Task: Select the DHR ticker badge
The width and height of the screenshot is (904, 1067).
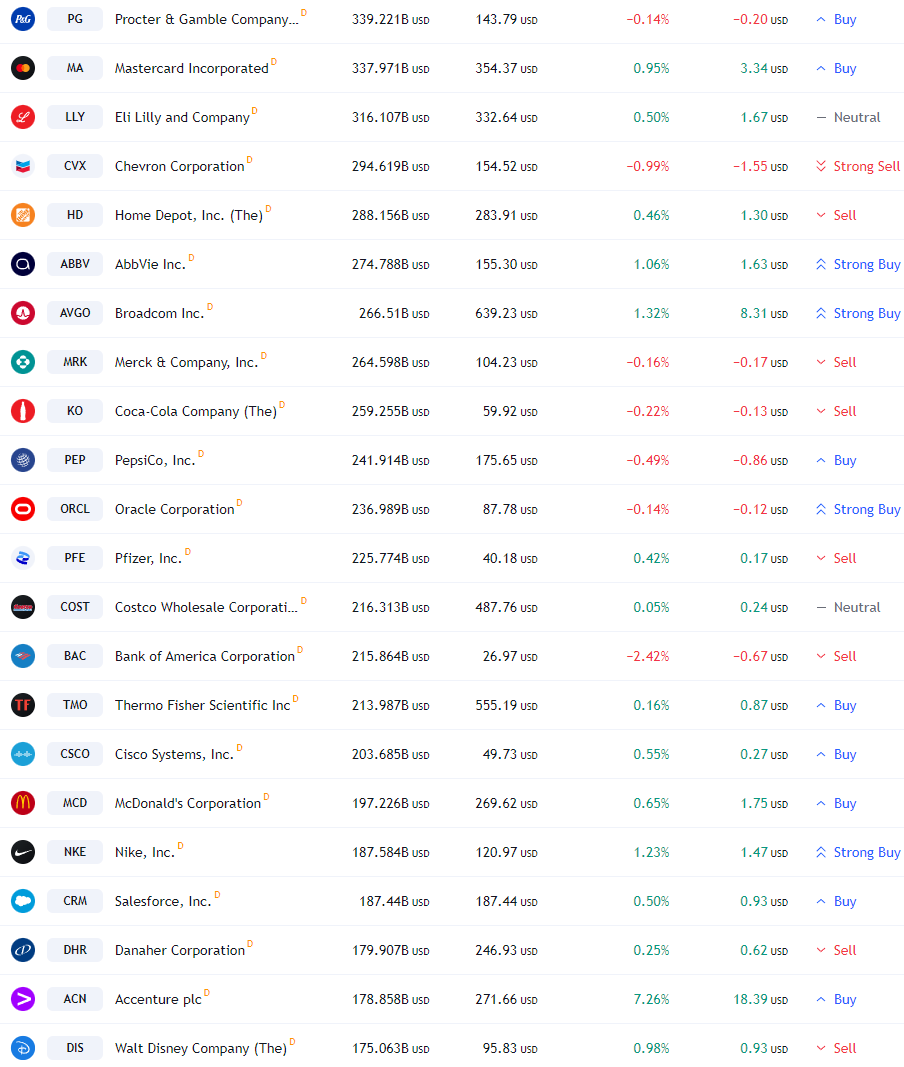Action: pyautogui.click(x=75, y=950)
